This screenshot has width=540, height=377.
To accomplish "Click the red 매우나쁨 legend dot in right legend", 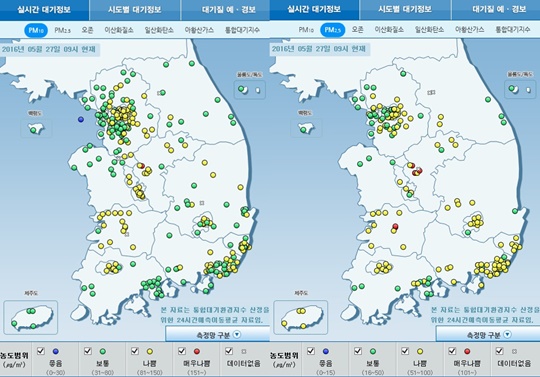I will pyautogui.click(x=467, y=352).
